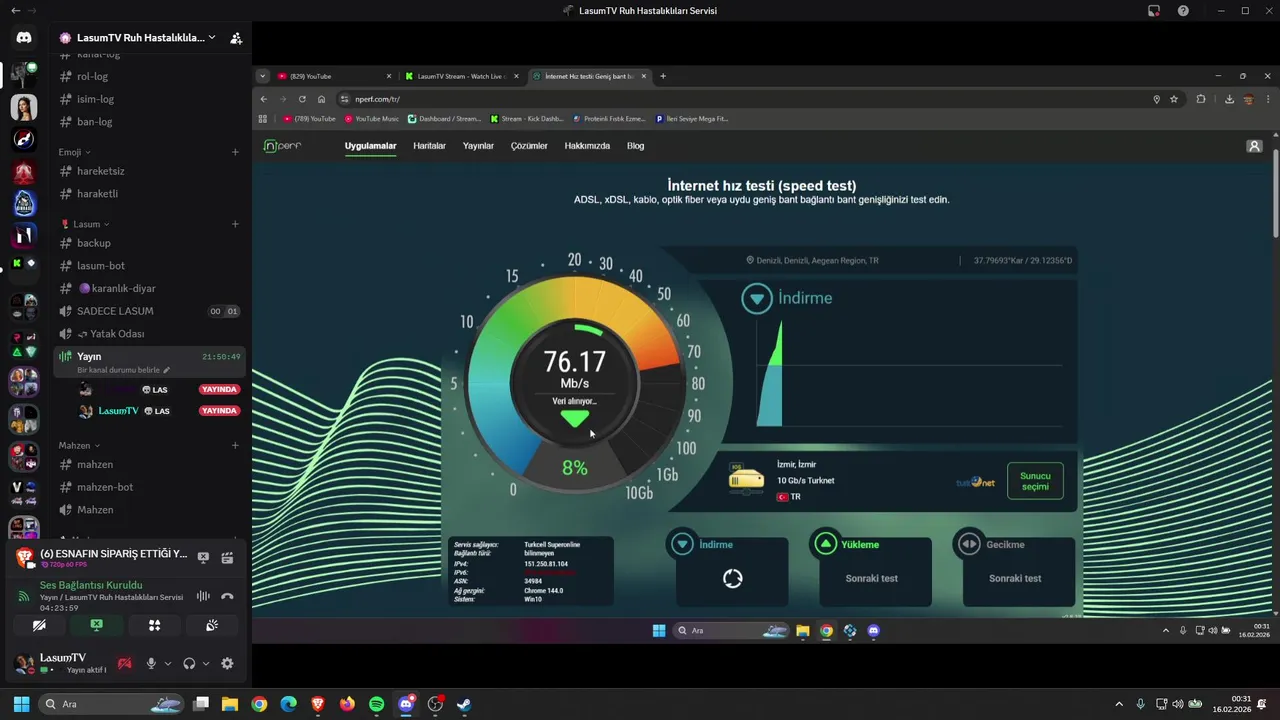Show hidden system tray icons chevron

pyautogui.click(x=1119, y=704)
